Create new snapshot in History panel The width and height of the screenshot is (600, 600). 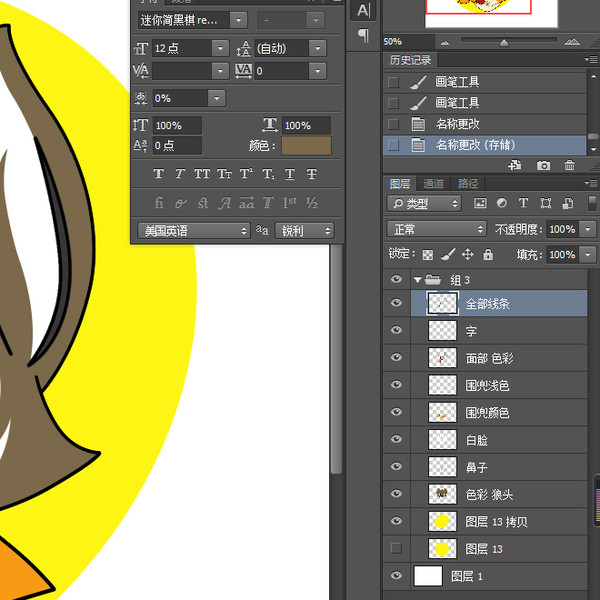[x=543, y=165]
